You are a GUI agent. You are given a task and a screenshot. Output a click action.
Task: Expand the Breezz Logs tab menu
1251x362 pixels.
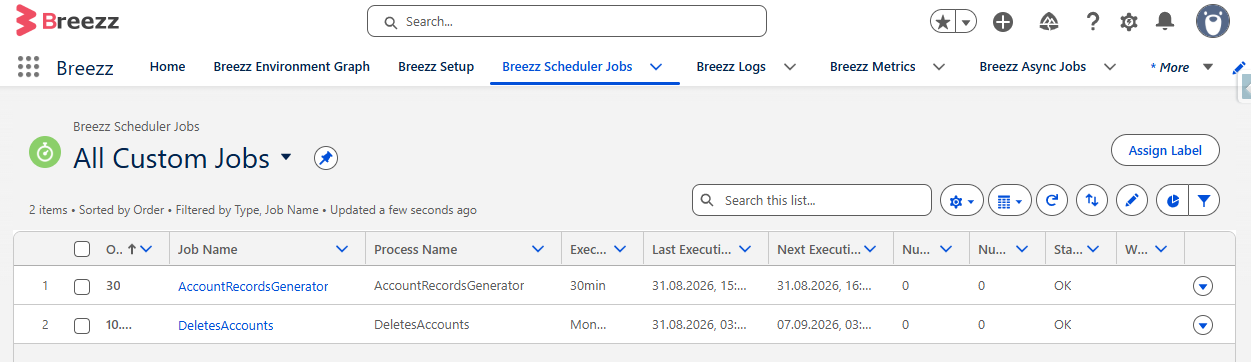[790, 67]
